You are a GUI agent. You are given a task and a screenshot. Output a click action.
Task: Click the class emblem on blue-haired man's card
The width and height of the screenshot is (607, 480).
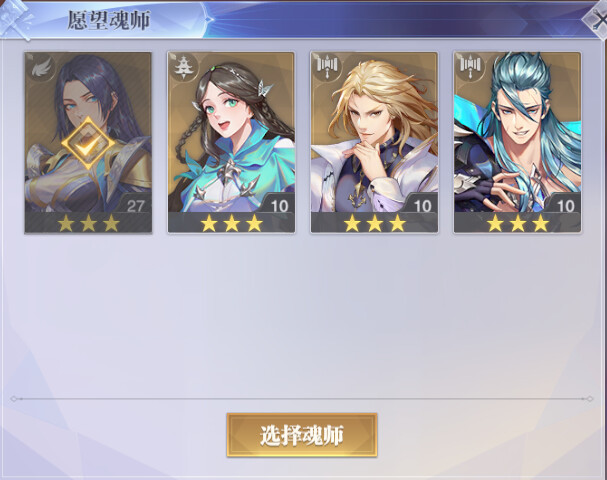[x=469, y=67]
